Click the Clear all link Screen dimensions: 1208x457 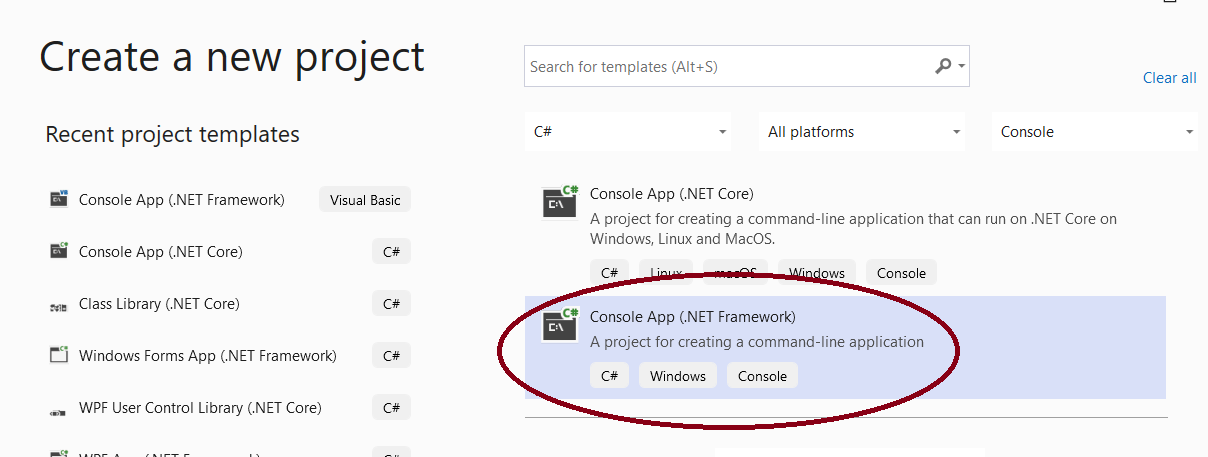click(1170, 78)
